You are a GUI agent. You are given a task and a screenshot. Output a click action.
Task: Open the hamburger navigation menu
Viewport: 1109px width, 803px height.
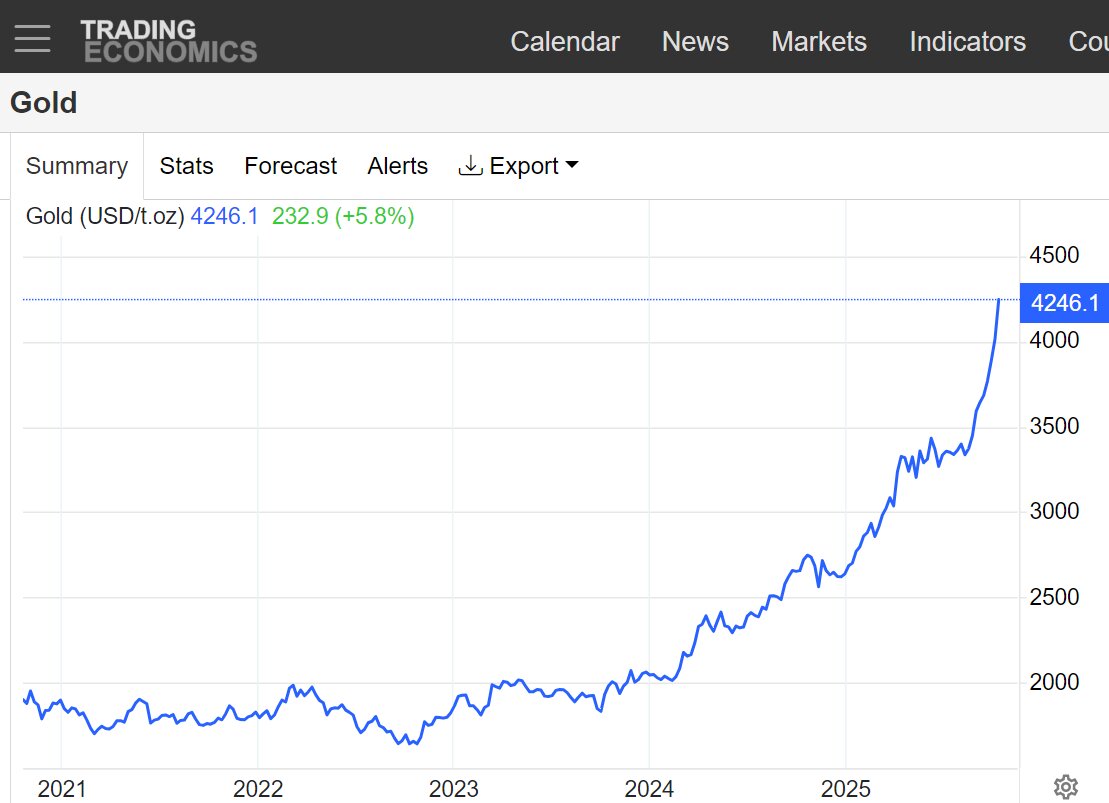[32, 38]
